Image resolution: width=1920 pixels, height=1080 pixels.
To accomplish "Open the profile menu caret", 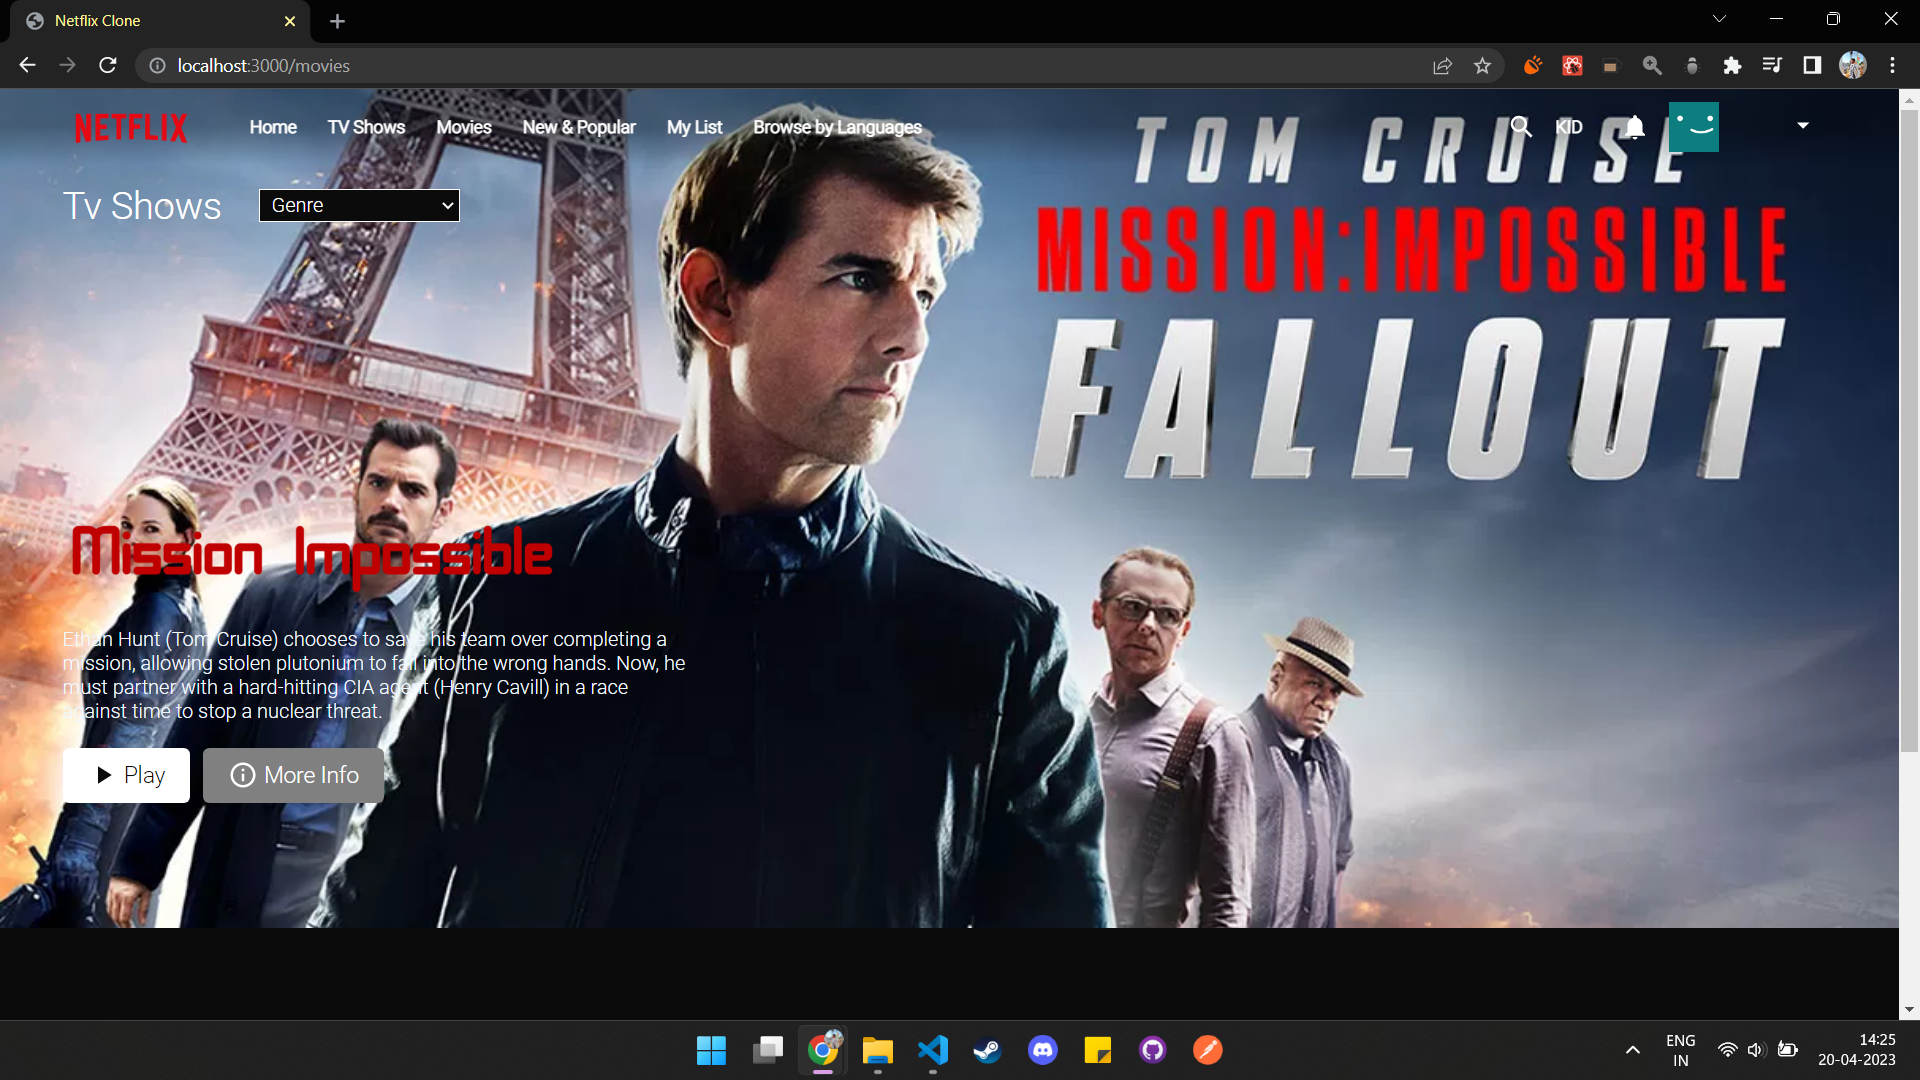I will pos(1802,126).
